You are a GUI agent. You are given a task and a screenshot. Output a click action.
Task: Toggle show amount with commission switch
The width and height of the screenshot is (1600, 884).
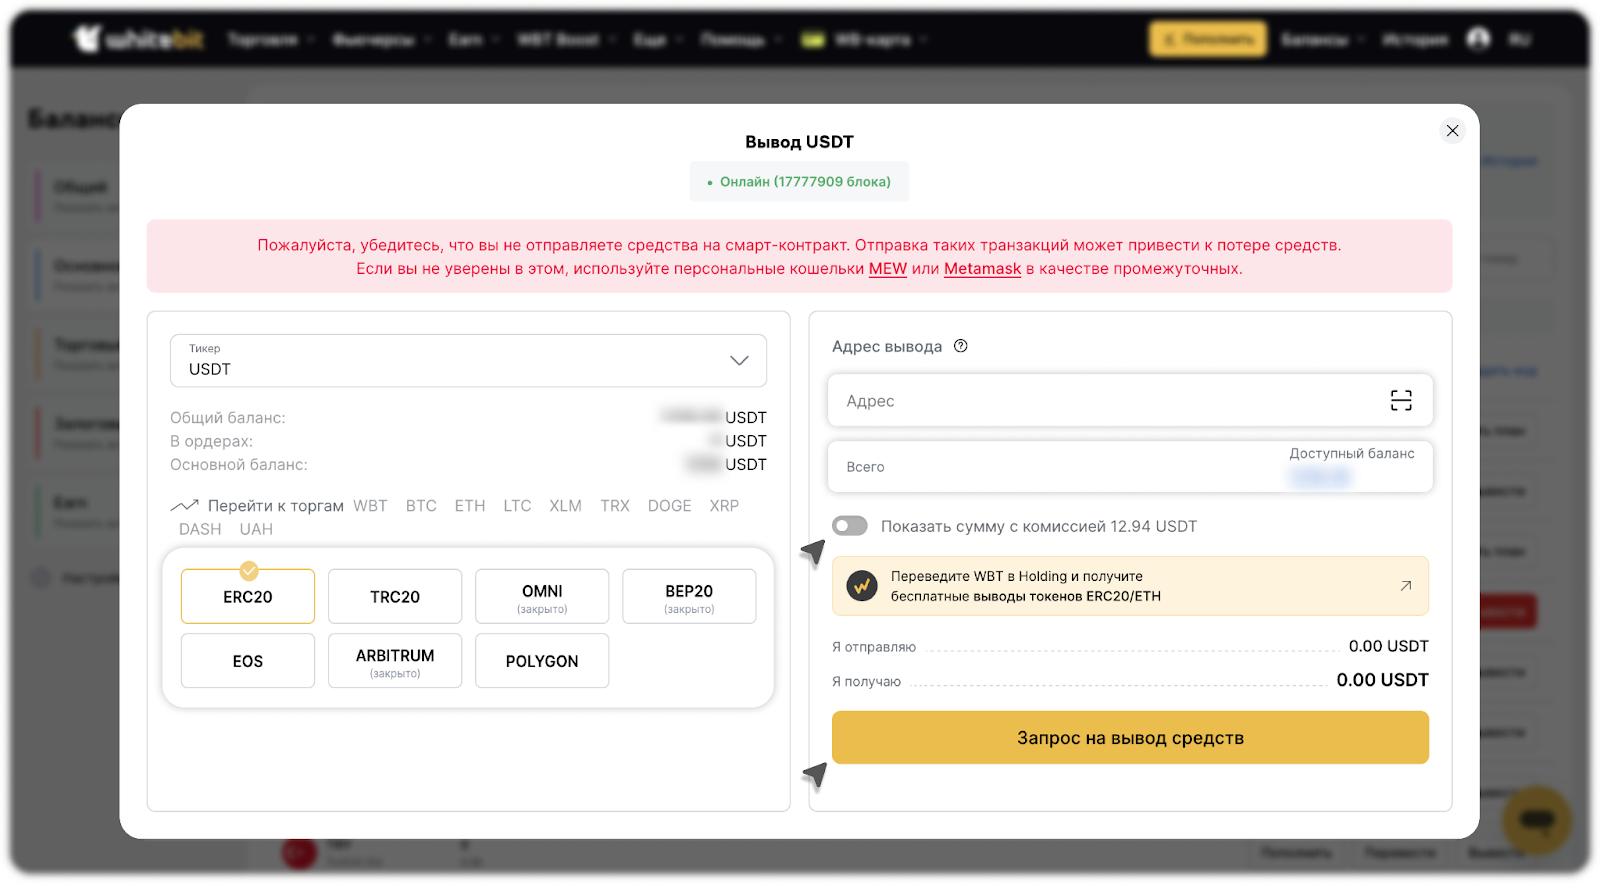pyautogui.click(x=850, y=526)
